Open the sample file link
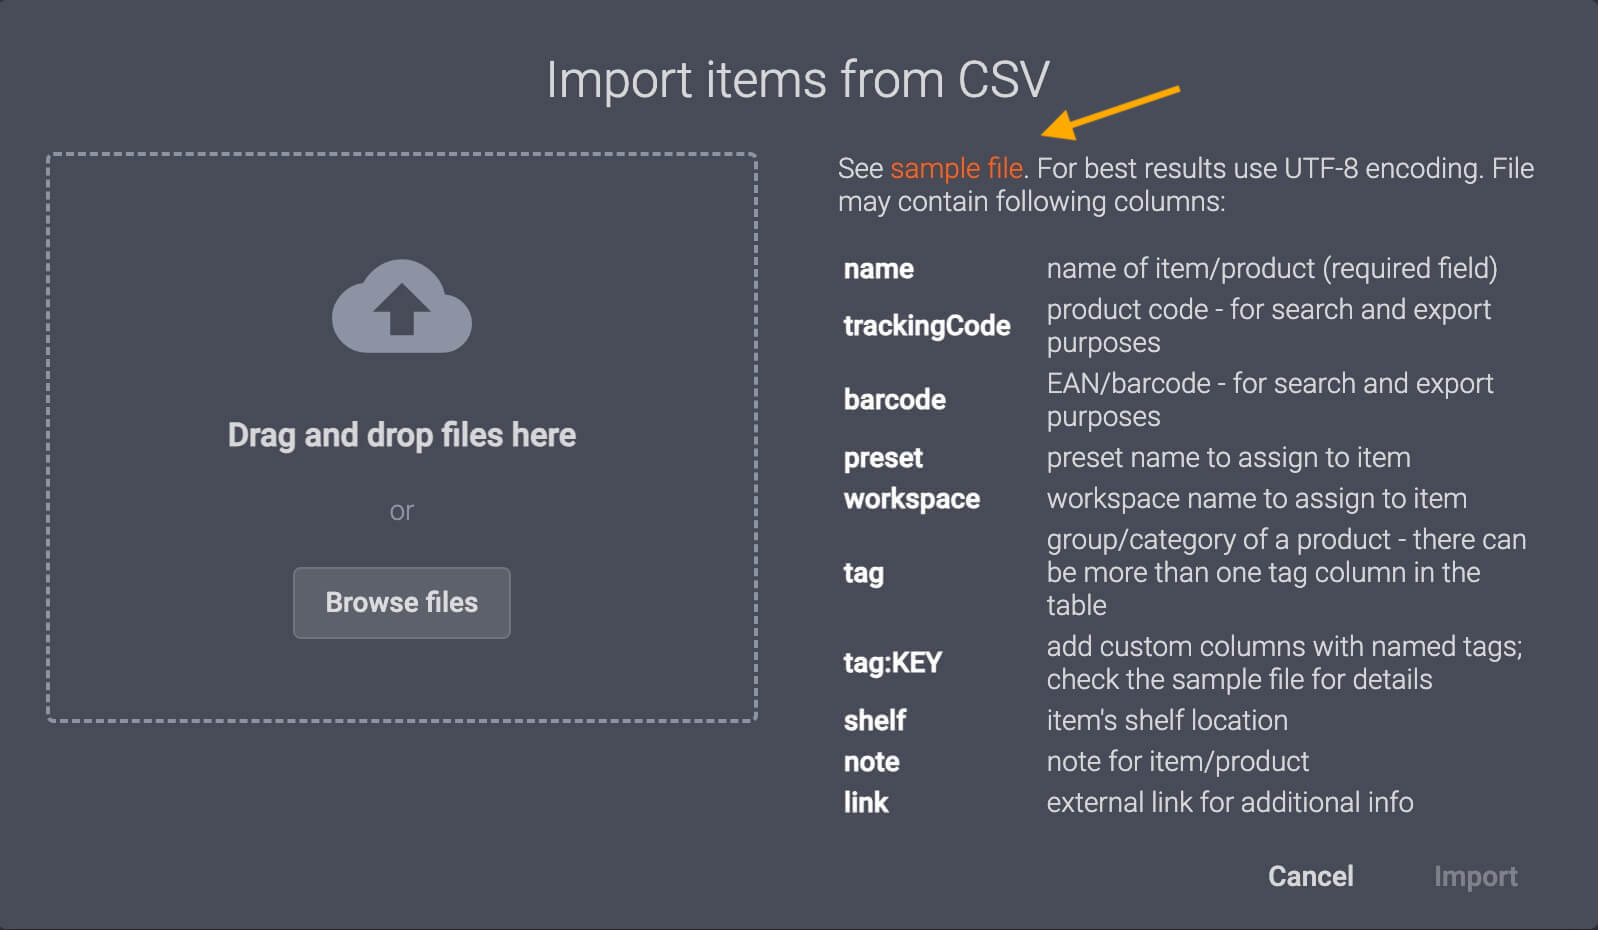This screenshot has height=930, width=1598. (955, 168)
